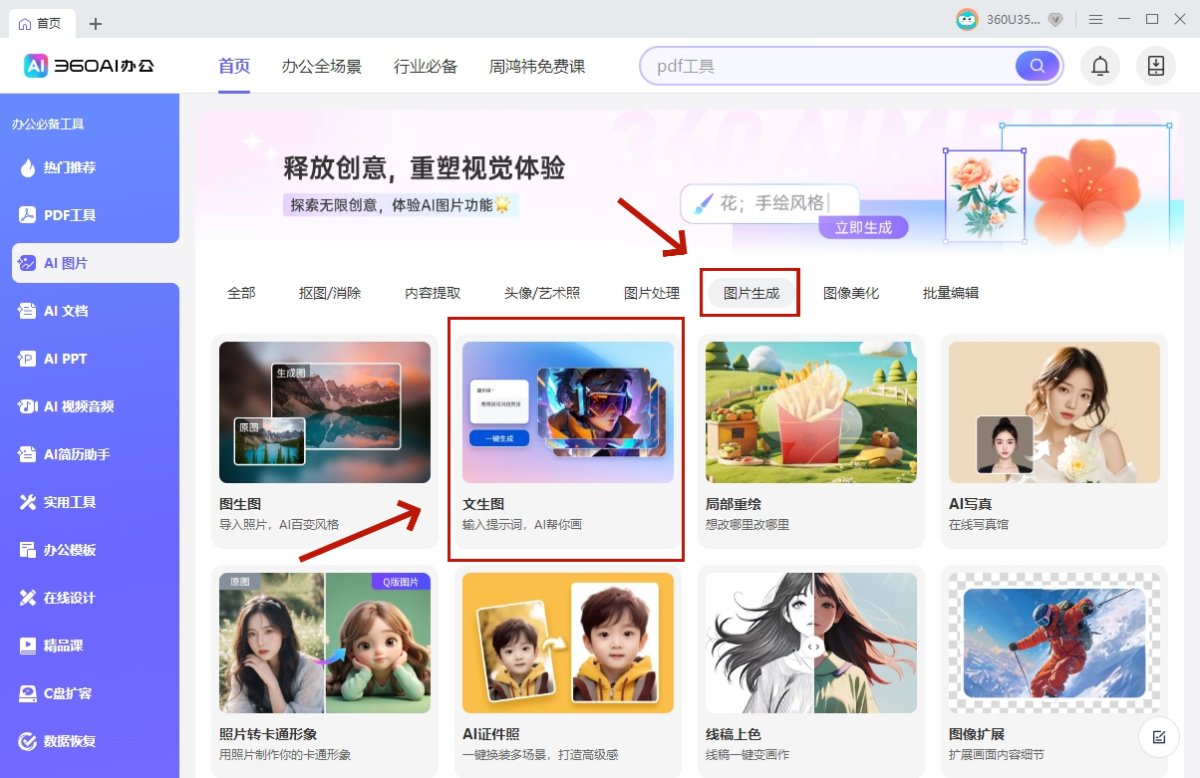Show the 全部 image tools category
Image resolution: width=1200 pixels, height=778 pixels.
pos(241,293)
